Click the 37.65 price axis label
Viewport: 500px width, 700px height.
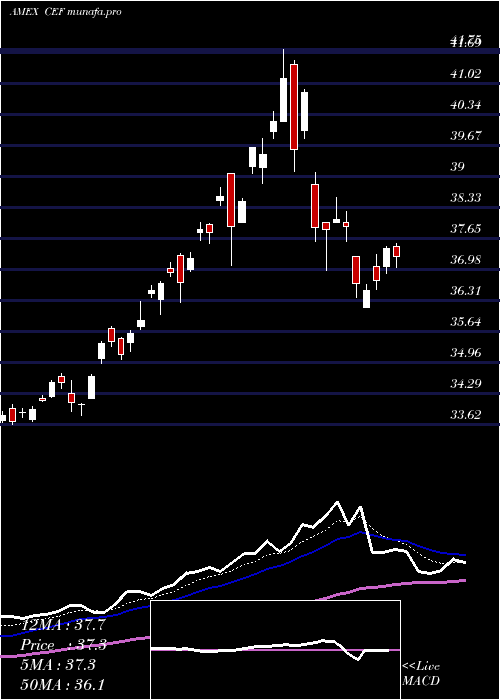coord(466,229)
